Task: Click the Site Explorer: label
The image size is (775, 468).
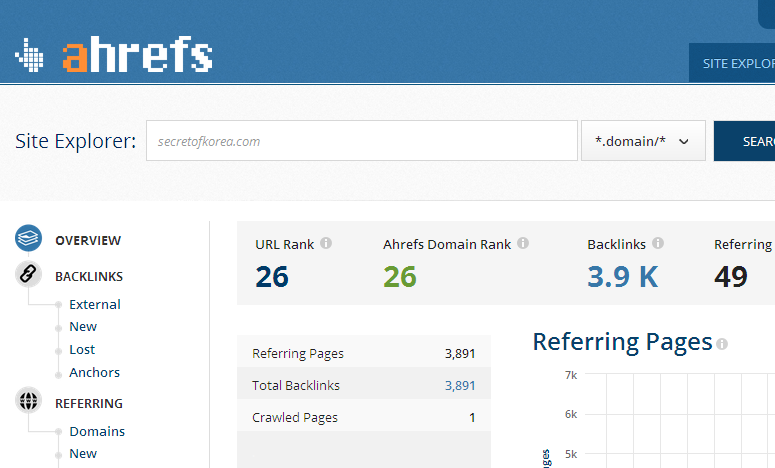Action: point(76,141)
